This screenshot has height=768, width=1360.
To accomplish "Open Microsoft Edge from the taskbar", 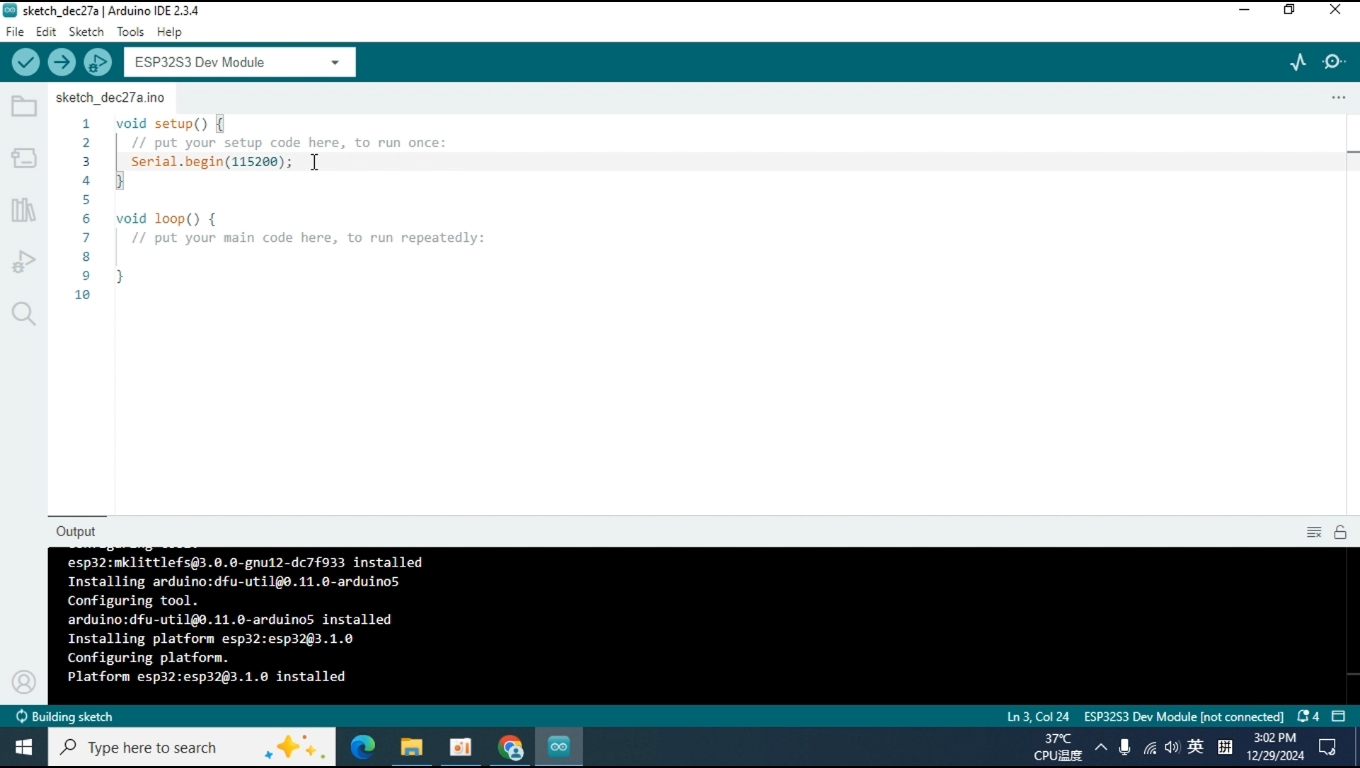I will (x=363, y=747).
